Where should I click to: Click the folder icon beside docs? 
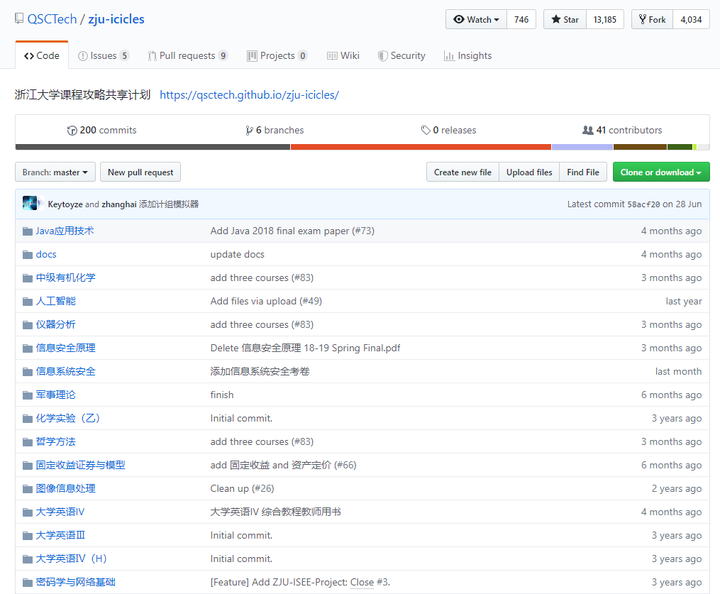point(28,254)
